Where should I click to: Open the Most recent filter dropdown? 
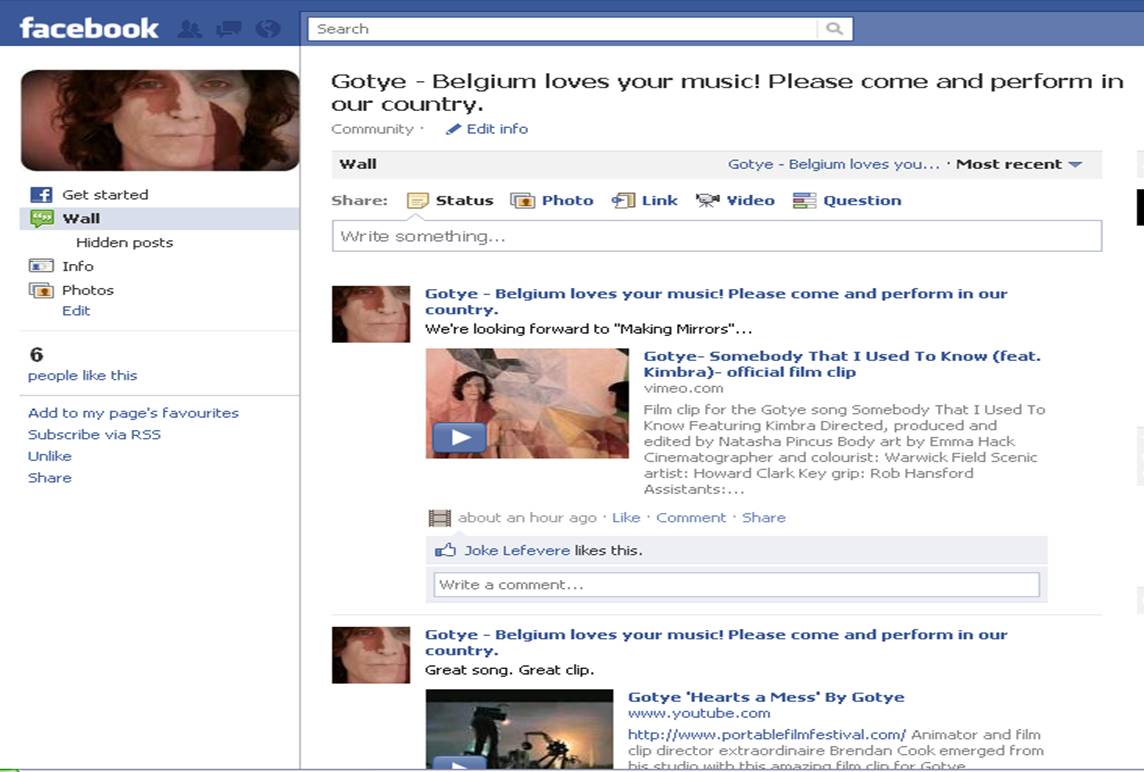click(1019, 164)
